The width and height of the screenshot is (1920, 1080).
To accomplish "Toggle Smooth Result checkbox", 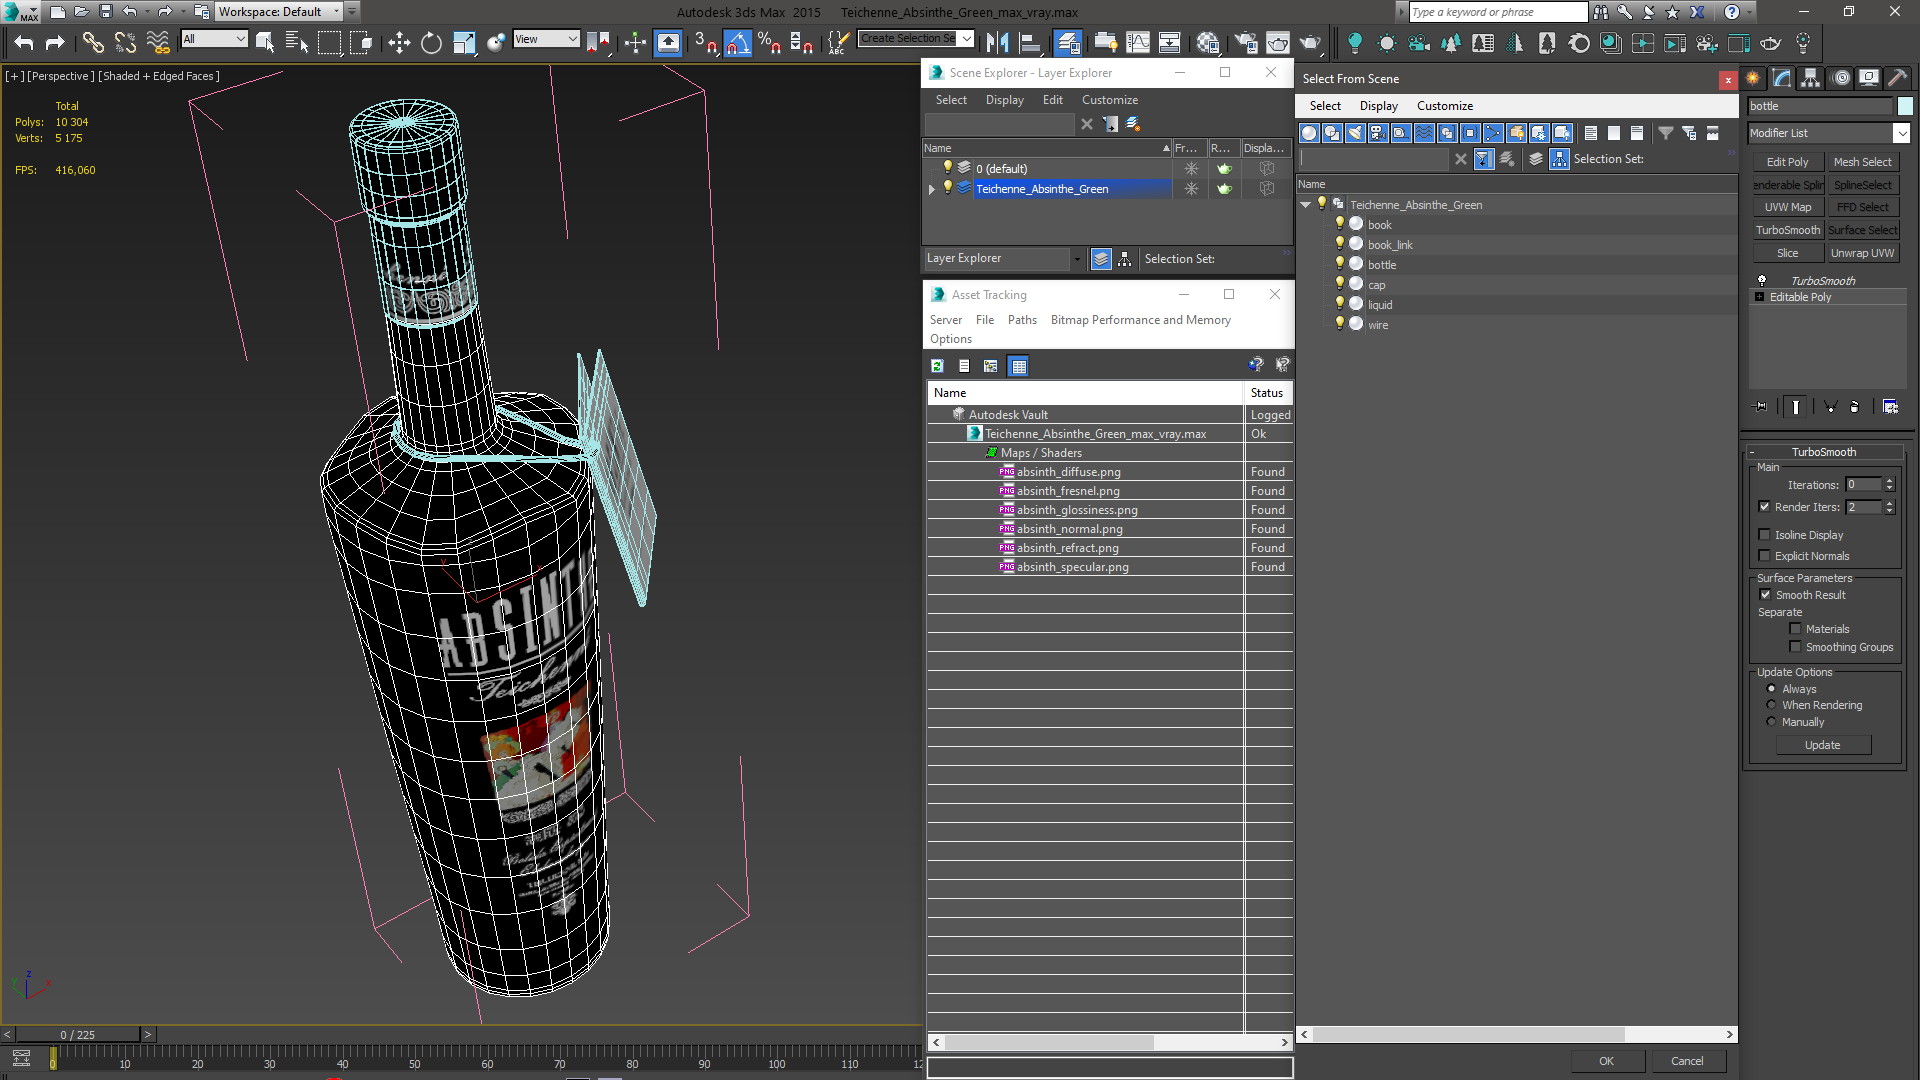I will [x=1765, y=595].
